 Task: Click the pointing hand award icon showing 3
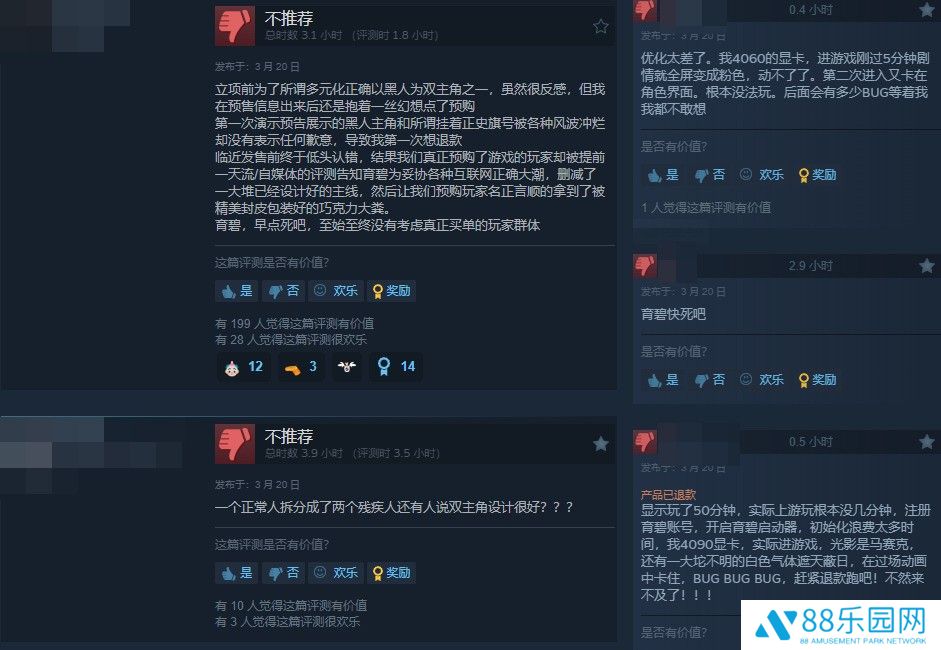[x=300, y=367]
